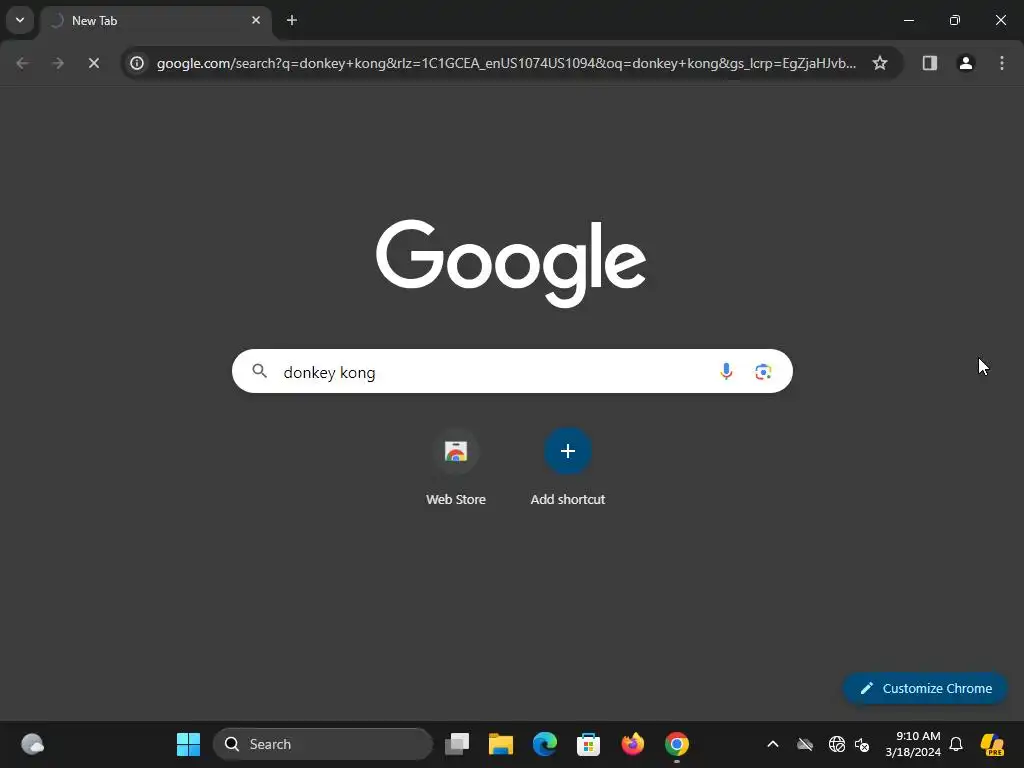Go forward to next page
The width and height of the screenshot is (1024, 768).
57,63
